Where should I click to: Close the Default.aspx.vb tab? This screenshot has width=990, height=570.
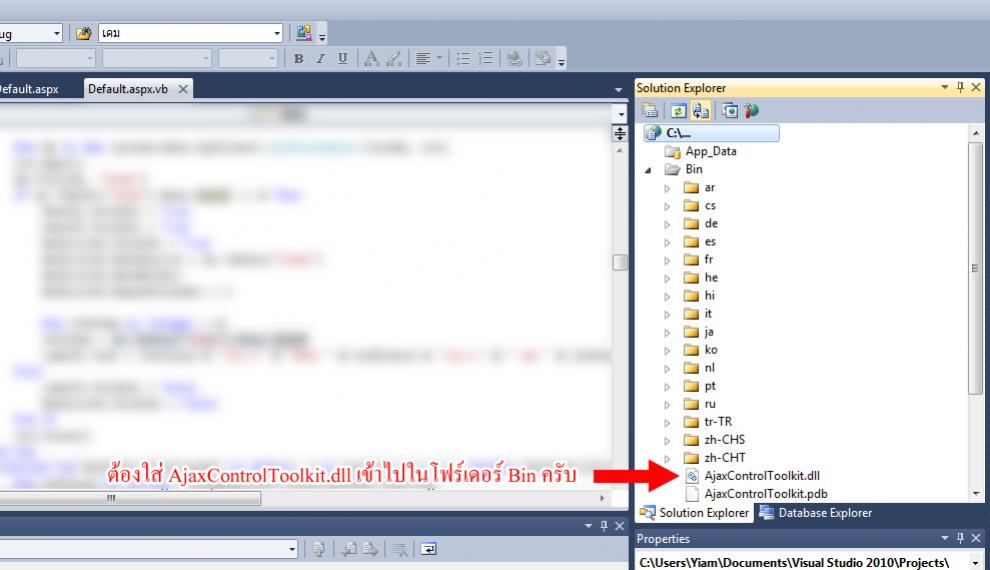pos(182,89)
